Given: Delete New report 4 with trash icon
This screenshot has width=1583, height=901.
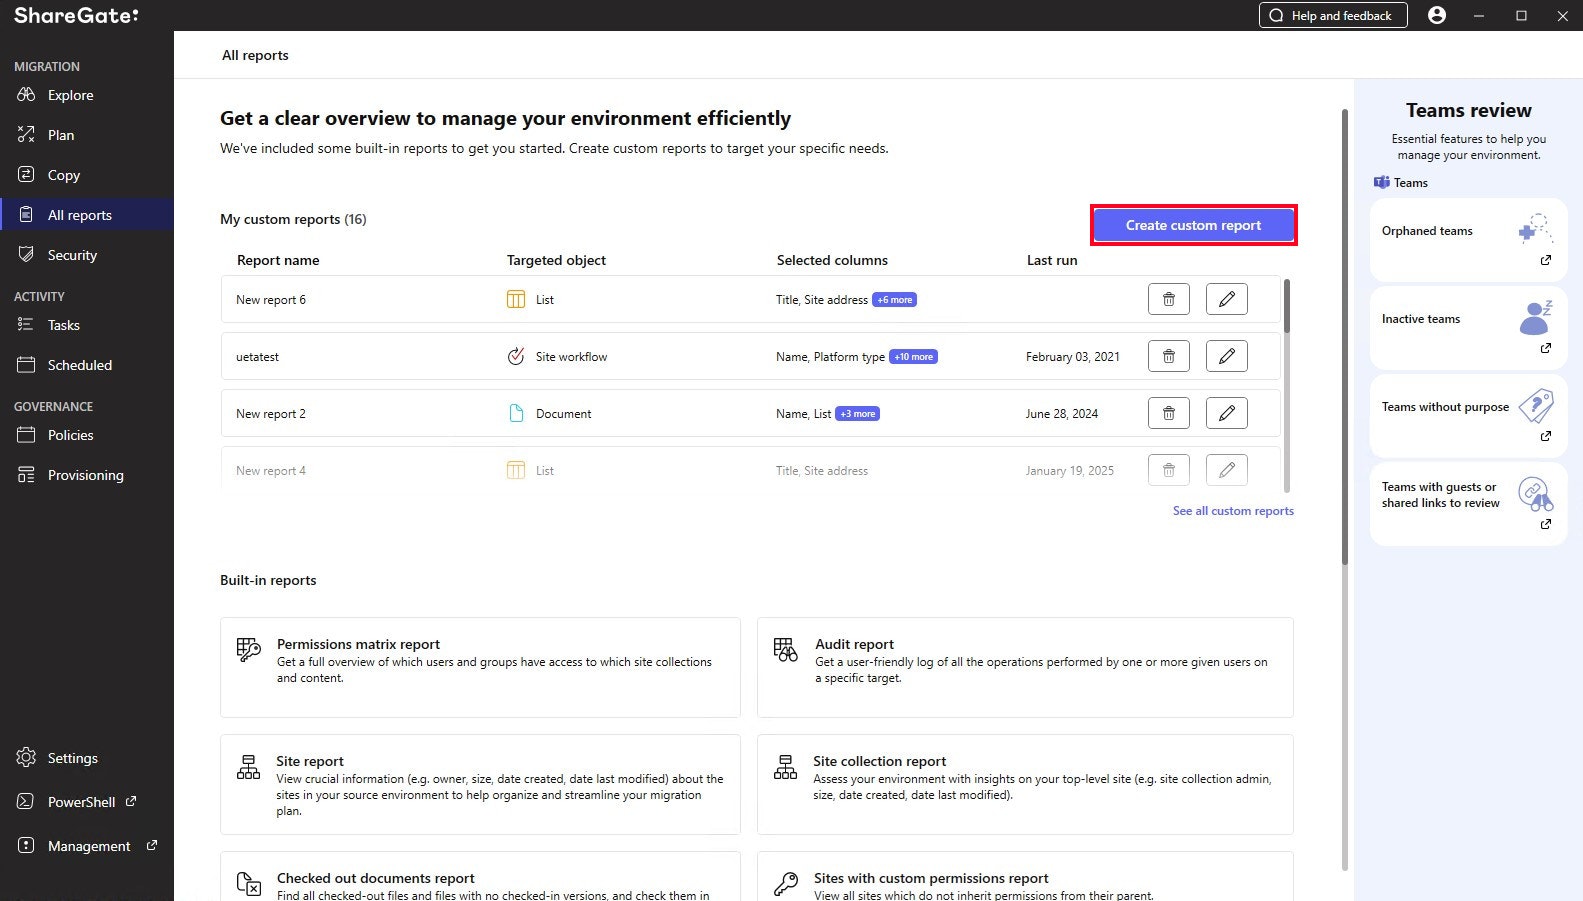Looking at the screenshot, I should 1168,470.
